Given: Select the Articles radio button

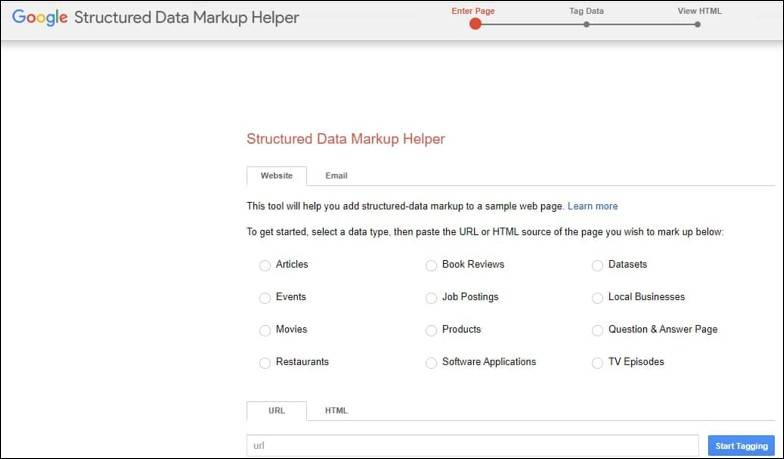Looking at the screenshot, I should coord(264,266).
